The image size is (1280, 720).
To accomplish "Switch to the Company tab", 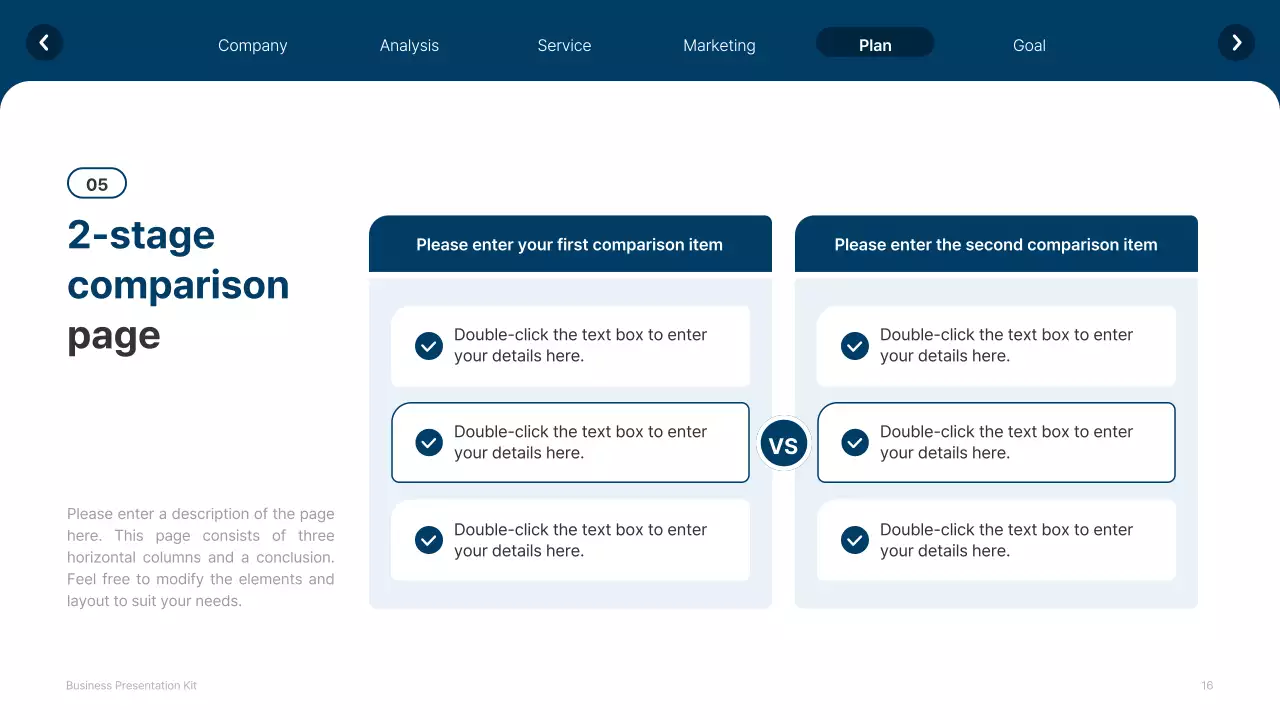I will coord(252,45).
